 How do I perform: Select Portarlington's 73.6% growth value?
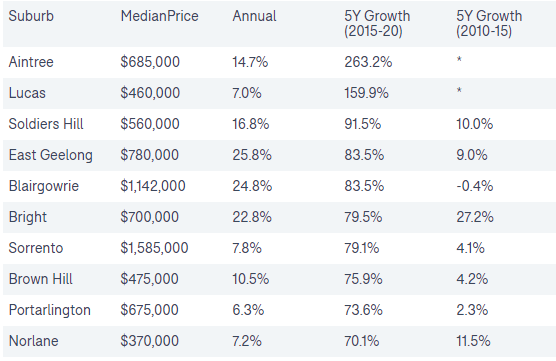click(x=363, y=310)
